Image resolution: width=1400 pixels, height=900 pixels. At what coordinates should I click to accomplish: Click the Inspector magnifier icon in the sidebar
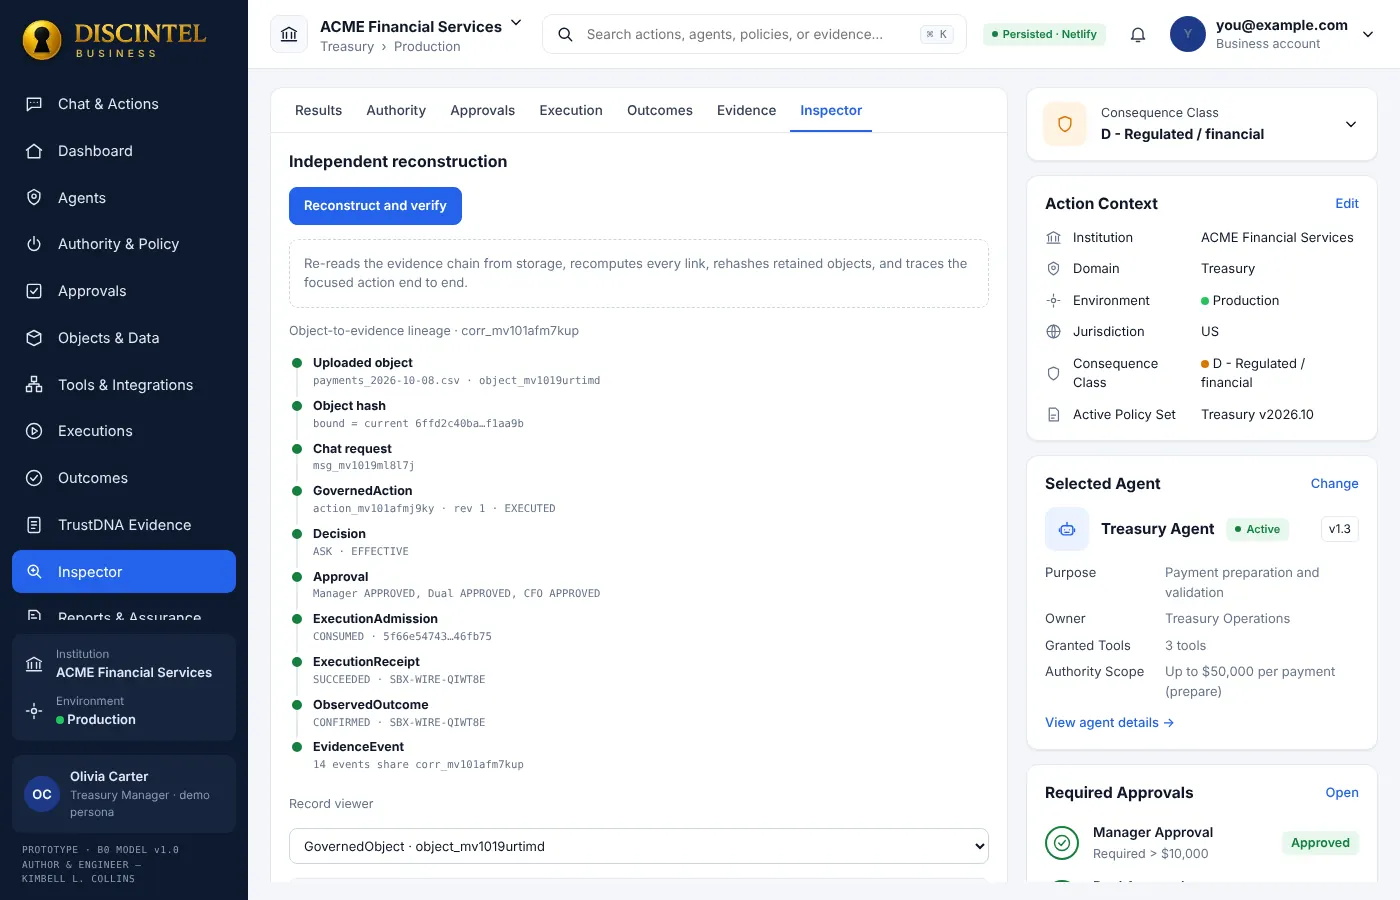pyautogui.click(x=34, y=572)
